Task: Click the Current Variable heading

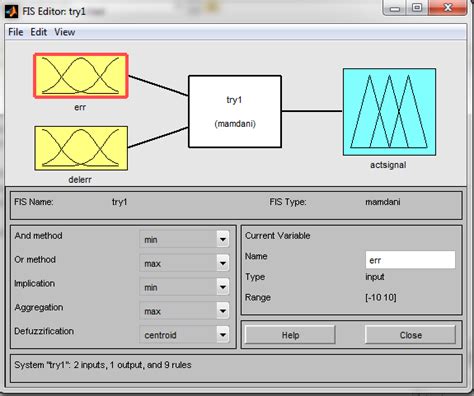Action: (x=278, y=236)
